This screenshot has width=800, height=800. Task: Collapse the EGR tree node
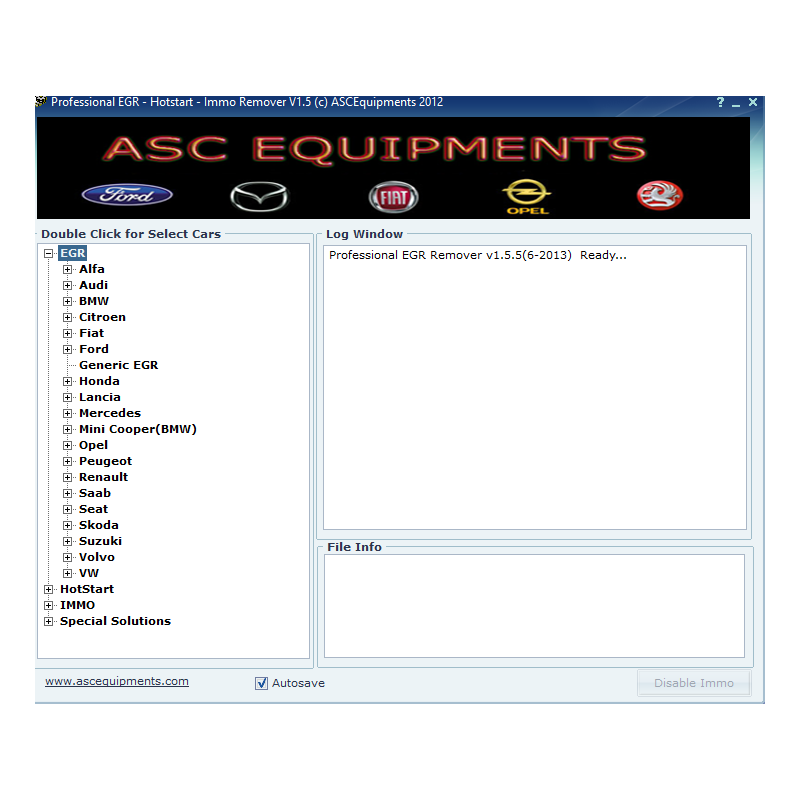[48, 254]
